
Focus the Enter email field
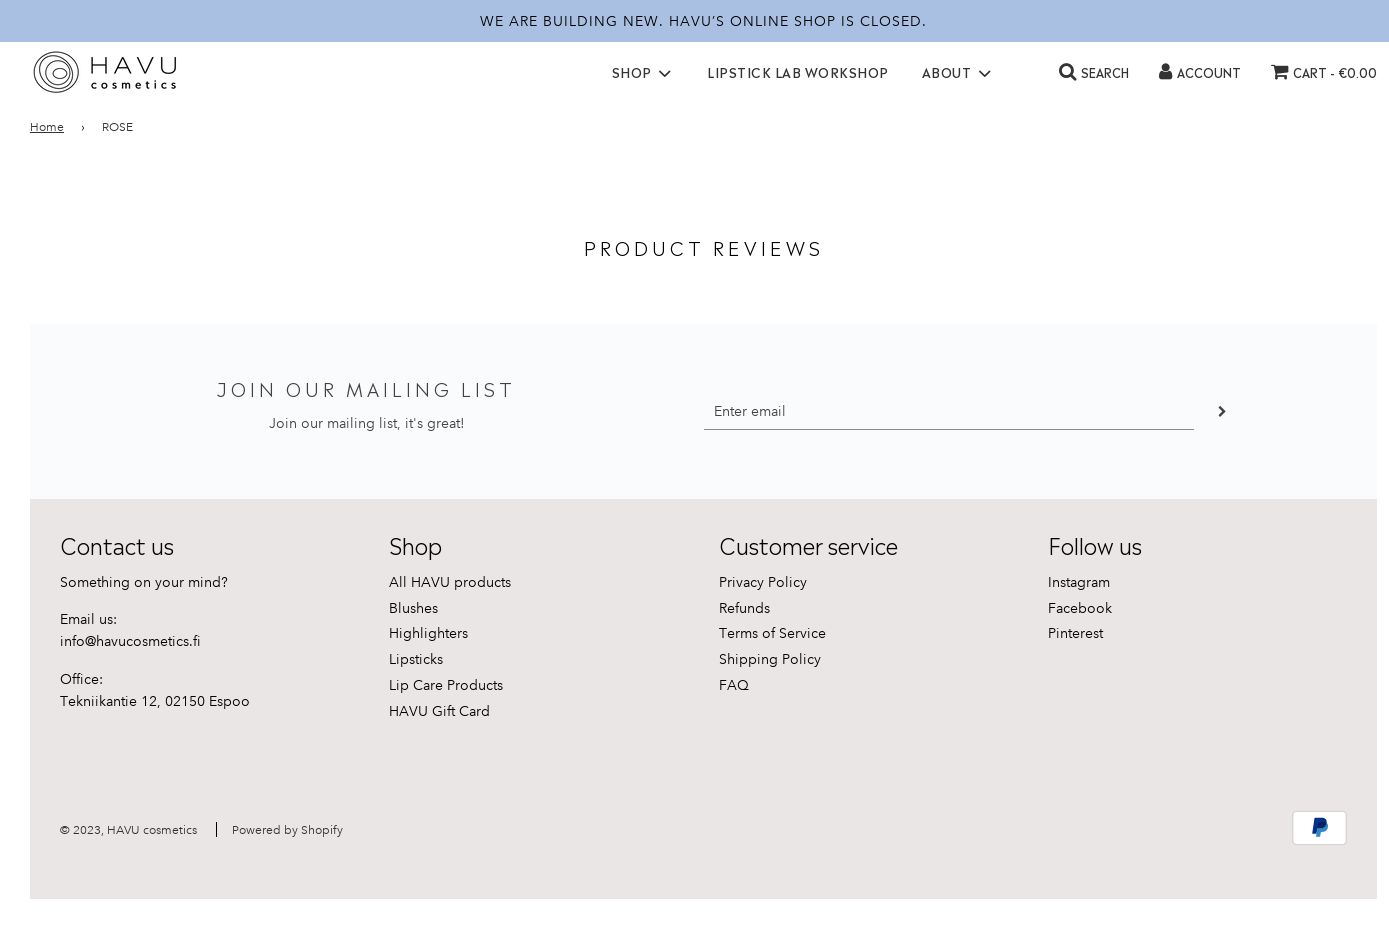pyautogui.click(x=948, y=411)
